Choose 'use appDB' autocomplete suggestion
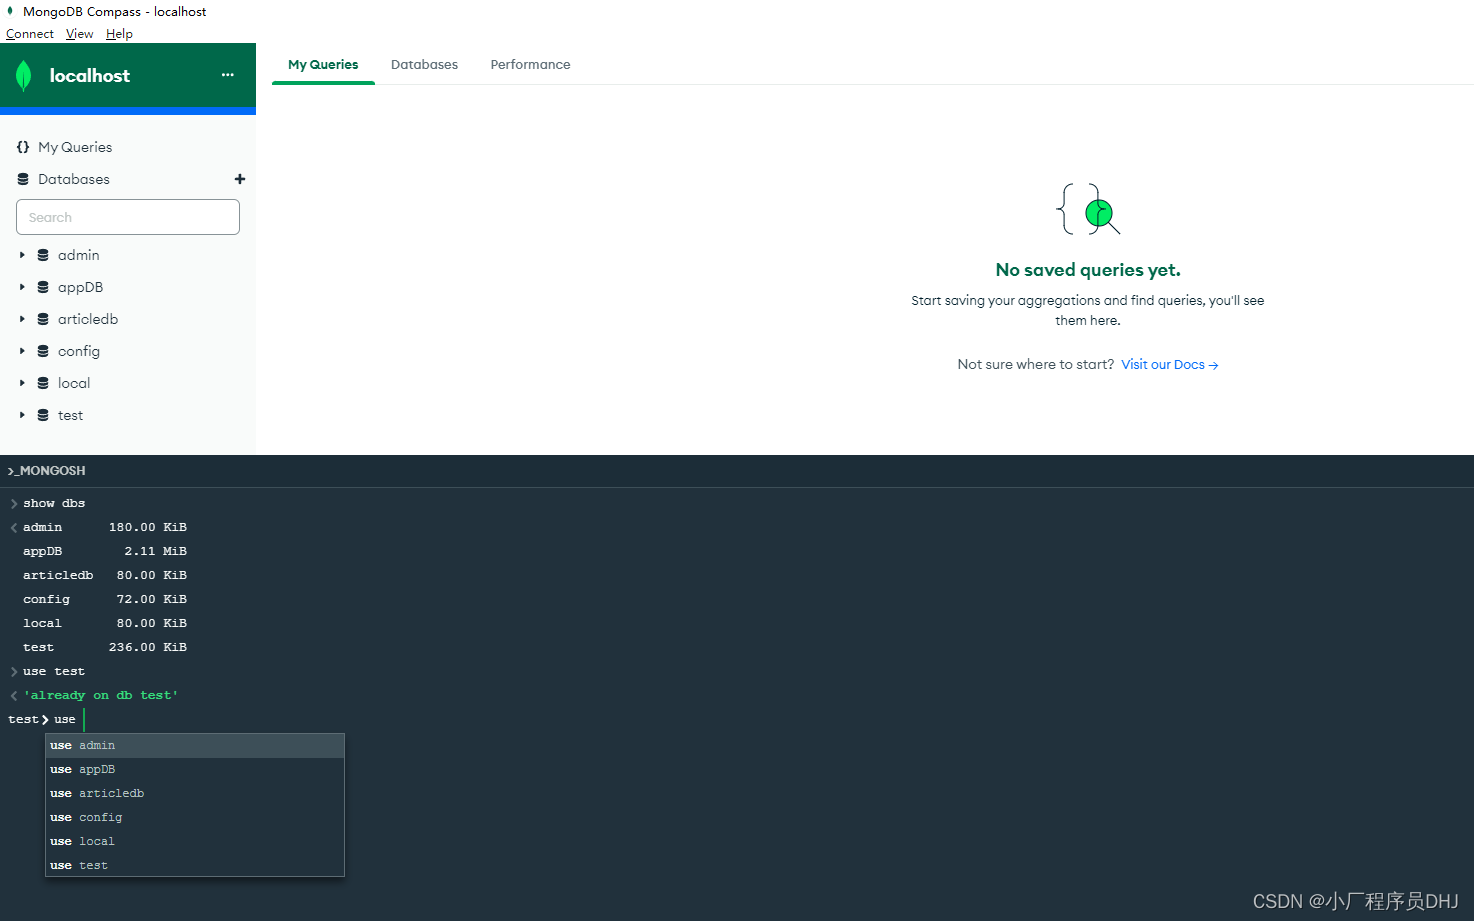This screenshot has width=1474, height=921. pos(195,769)
